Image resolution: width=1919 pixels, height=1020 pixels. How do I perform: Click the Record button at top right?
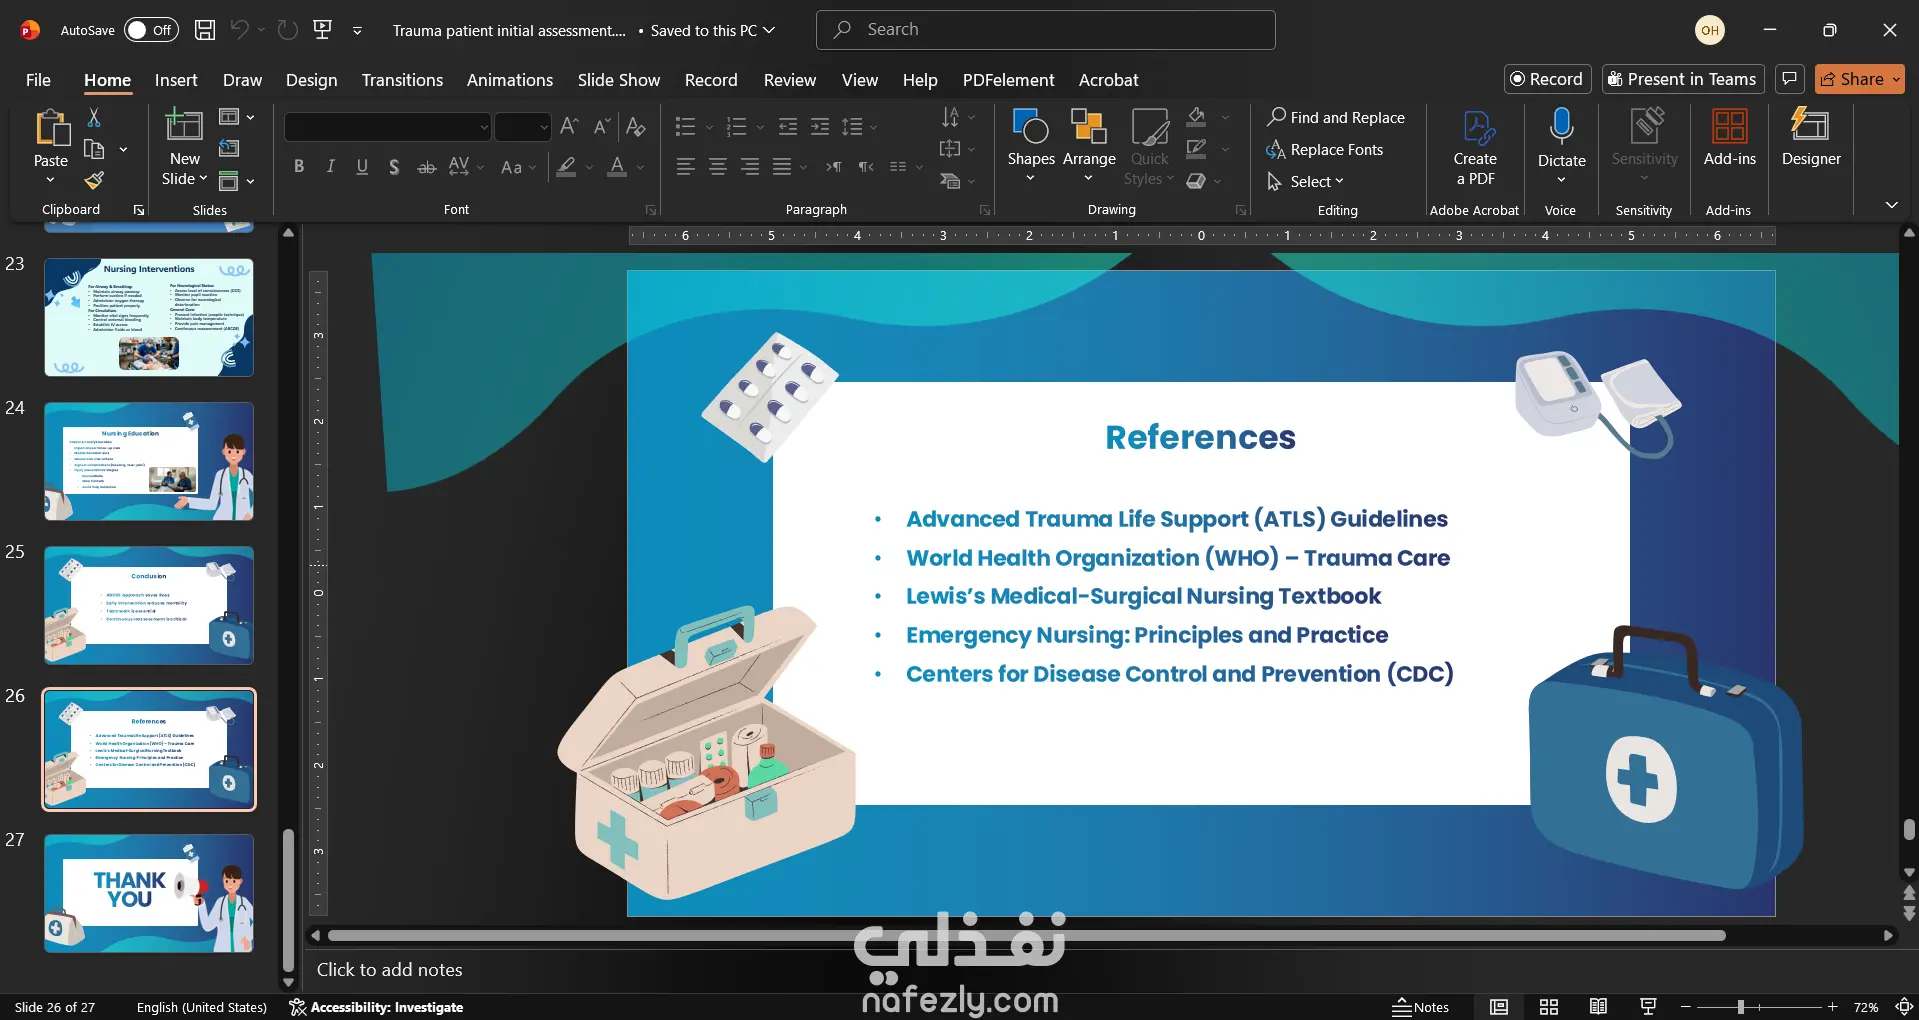1547,79
